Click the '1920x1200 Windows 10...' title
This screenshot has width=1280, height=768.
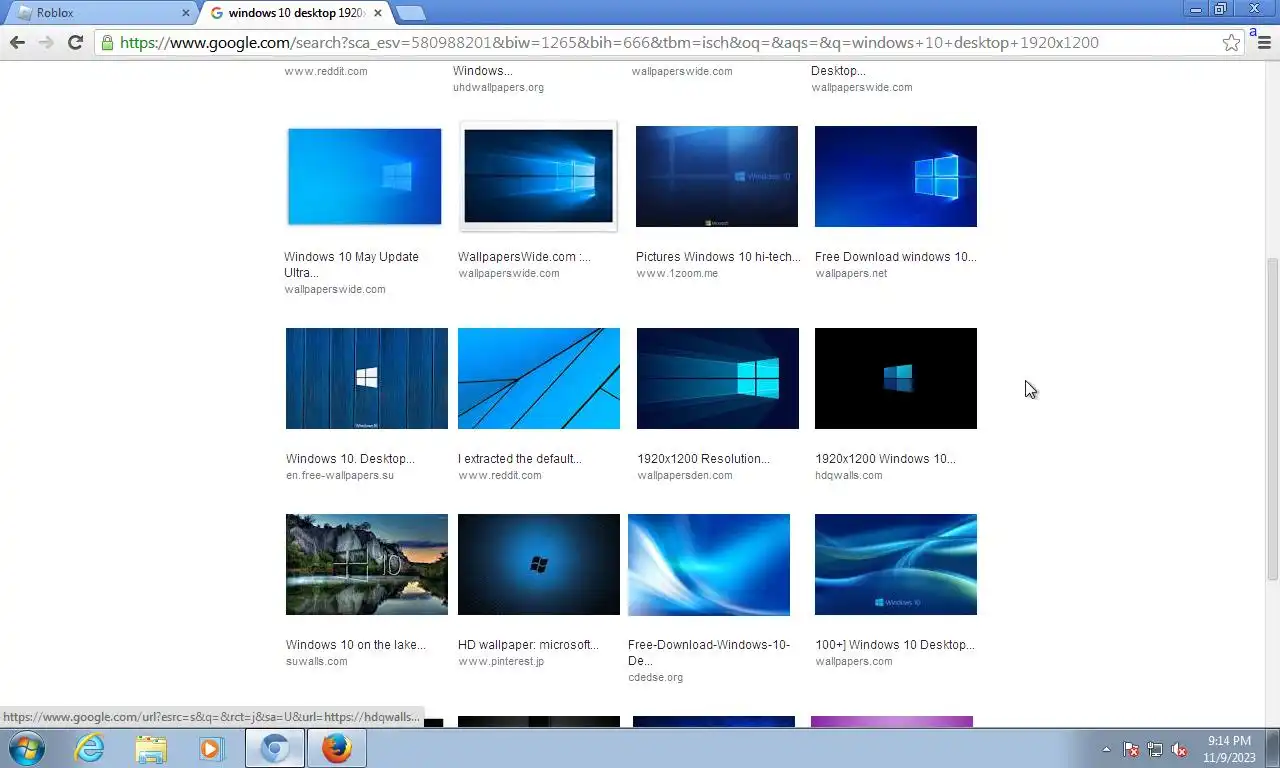pyautogui.click(x=885, y=459)
